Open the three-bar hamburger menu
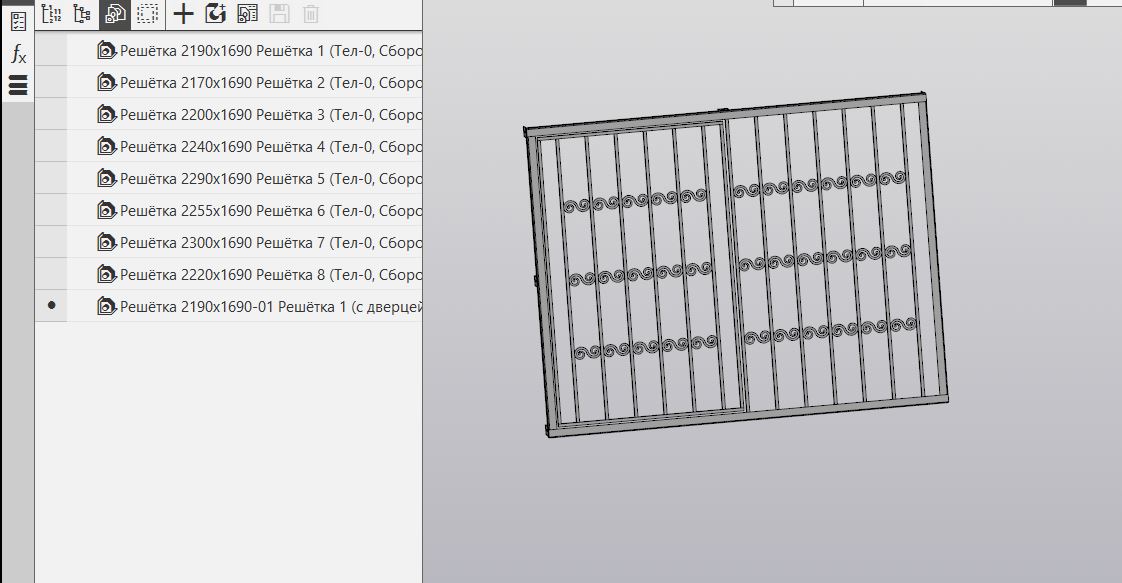 pyautogui.click(x=18, y=86)
